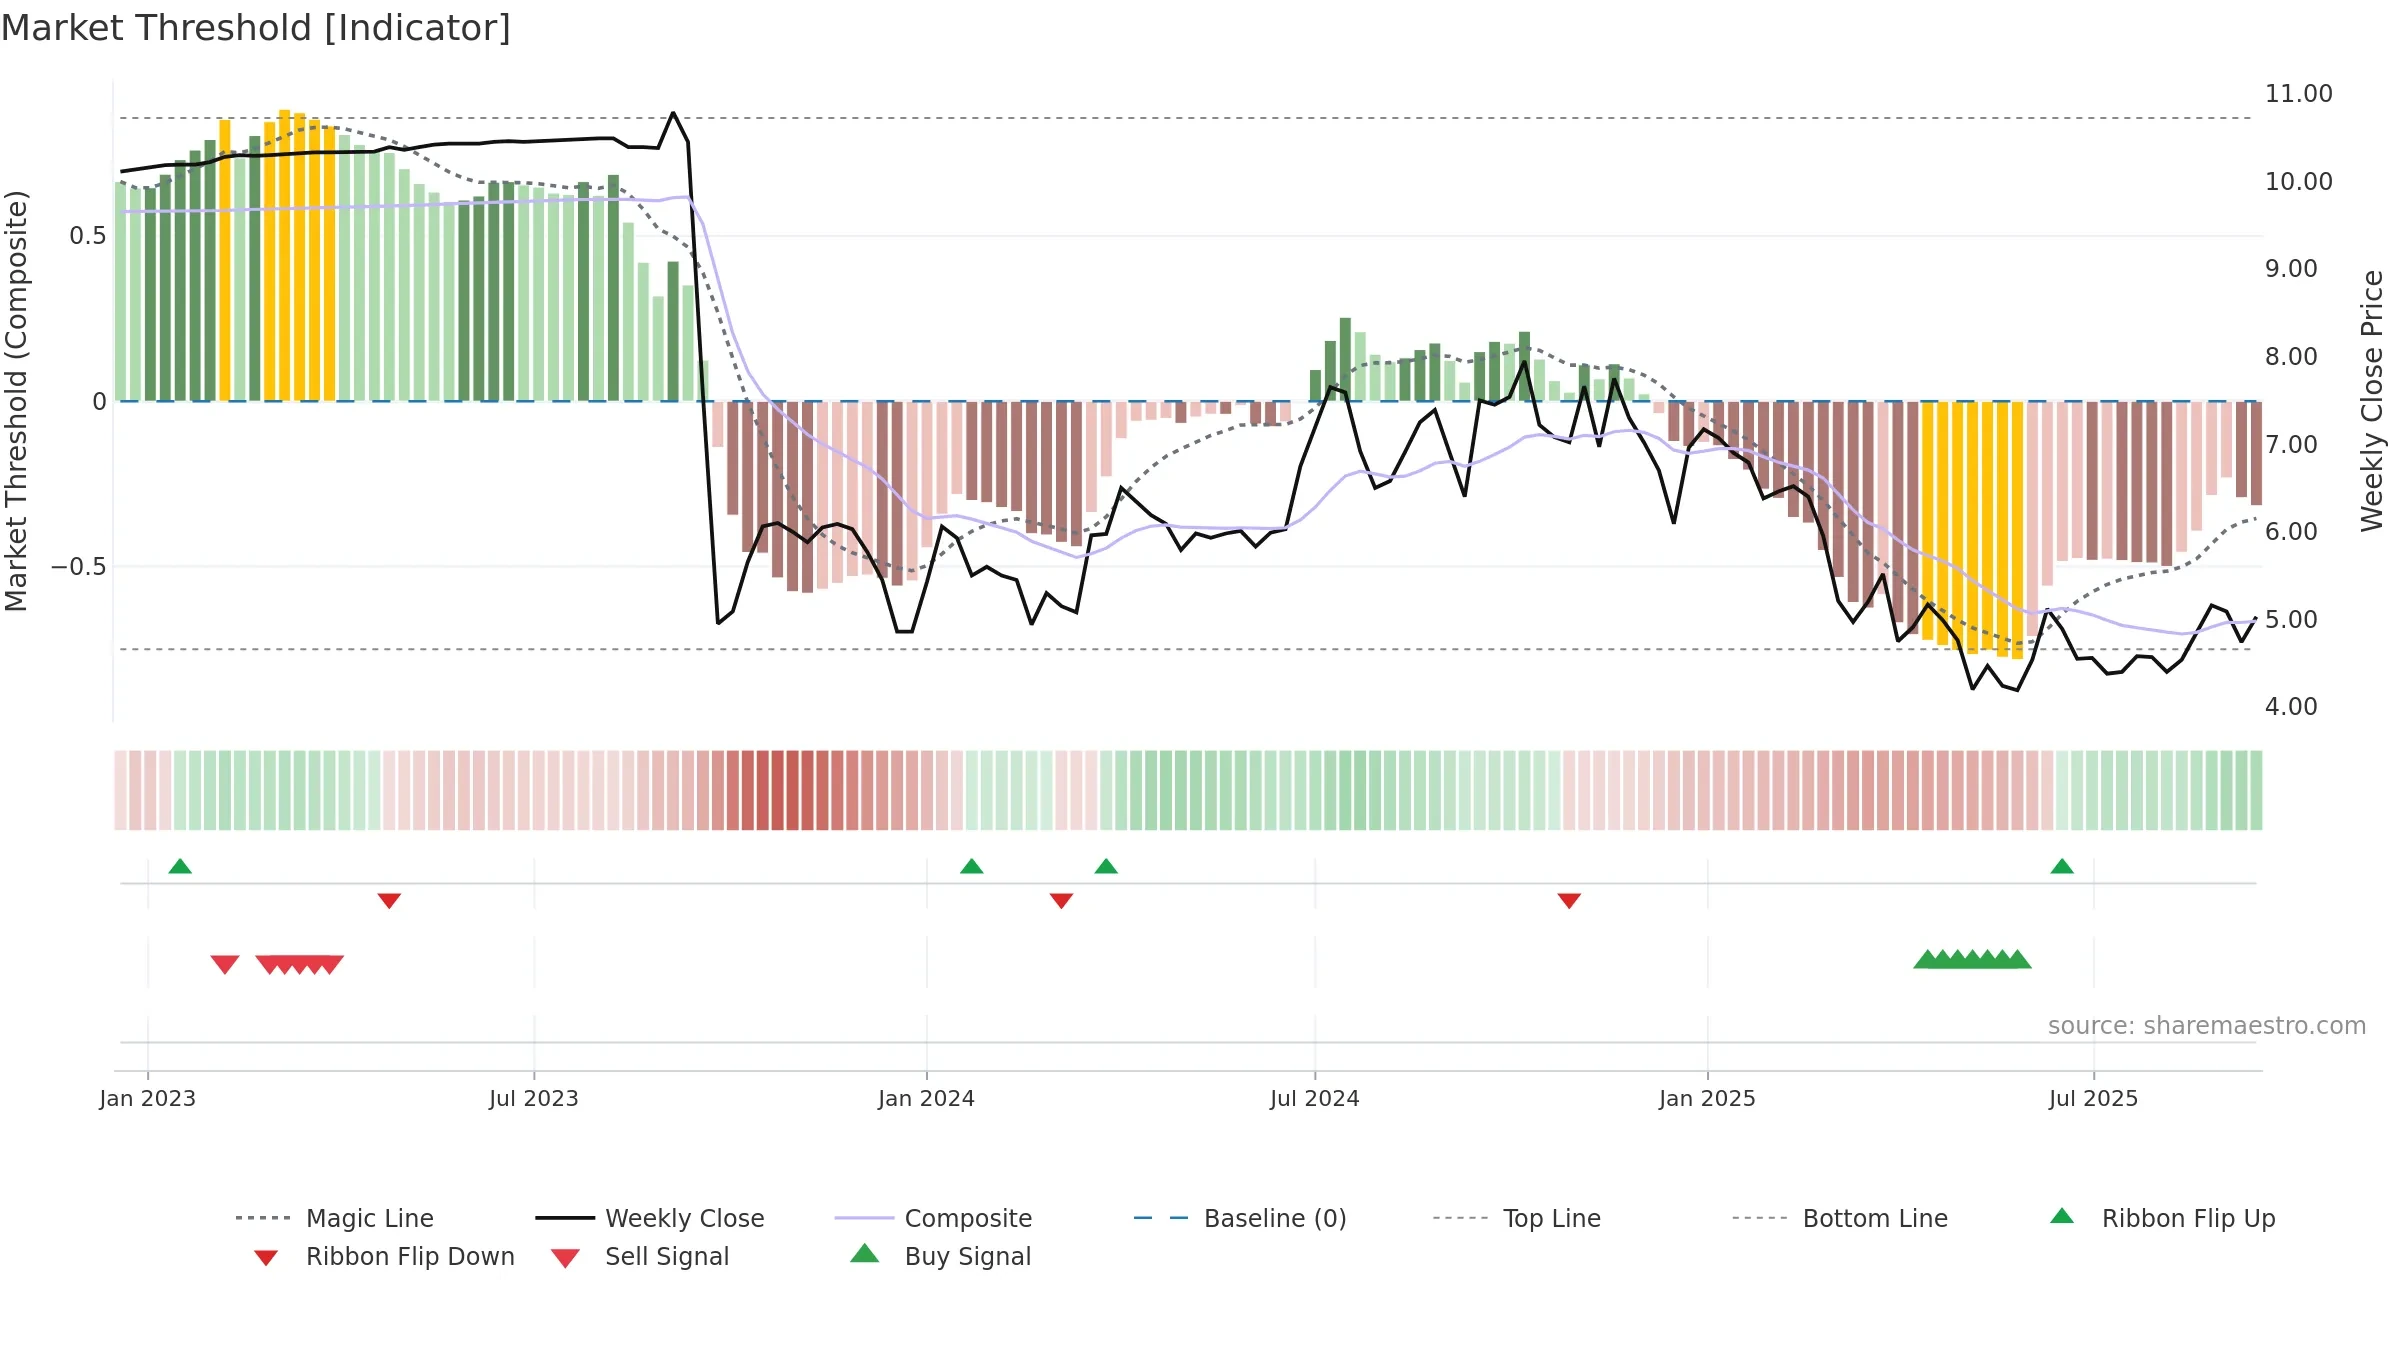The width and height of the screenshot is (2400, 1350).
Task: Click the red Sell Signal legend triangle
Action: coord(565,1258)
